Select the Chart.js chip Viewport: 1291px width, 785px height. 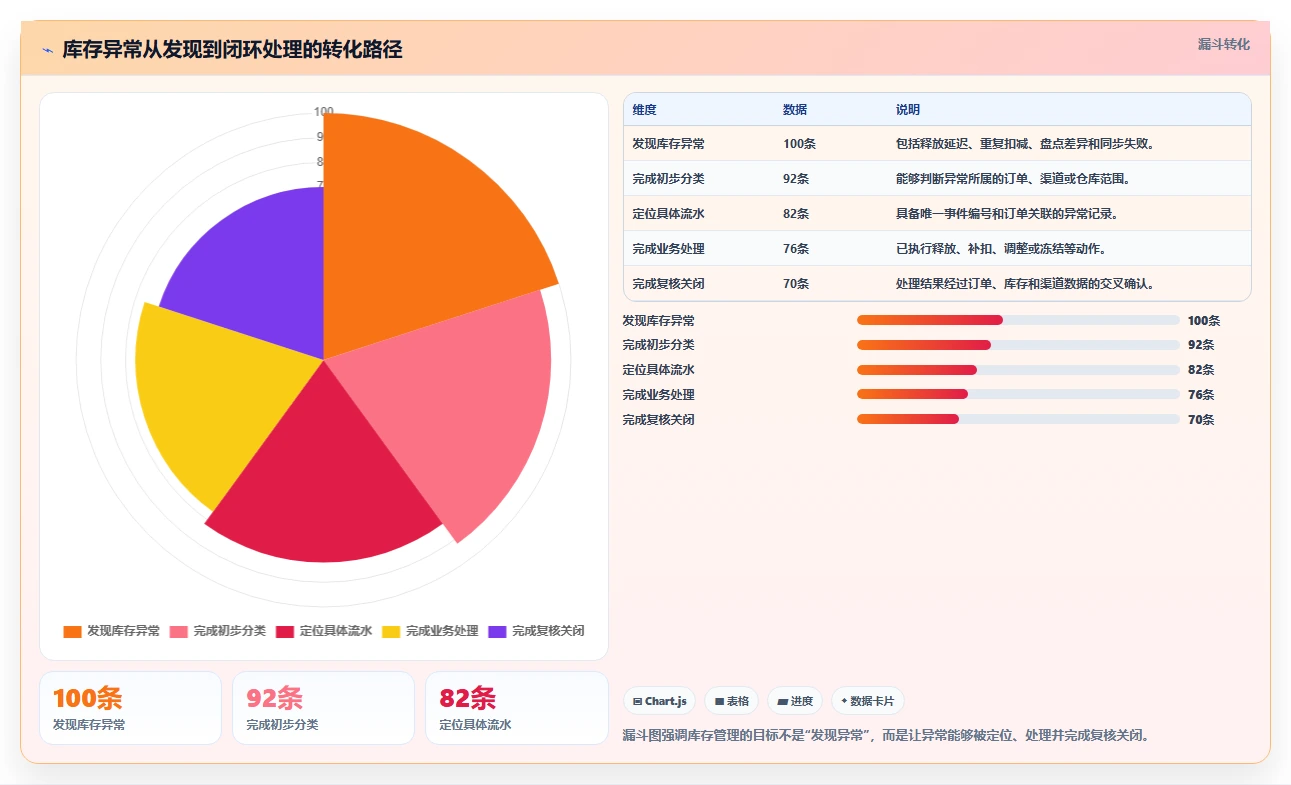pyautogui.click(x=659, y=701)
